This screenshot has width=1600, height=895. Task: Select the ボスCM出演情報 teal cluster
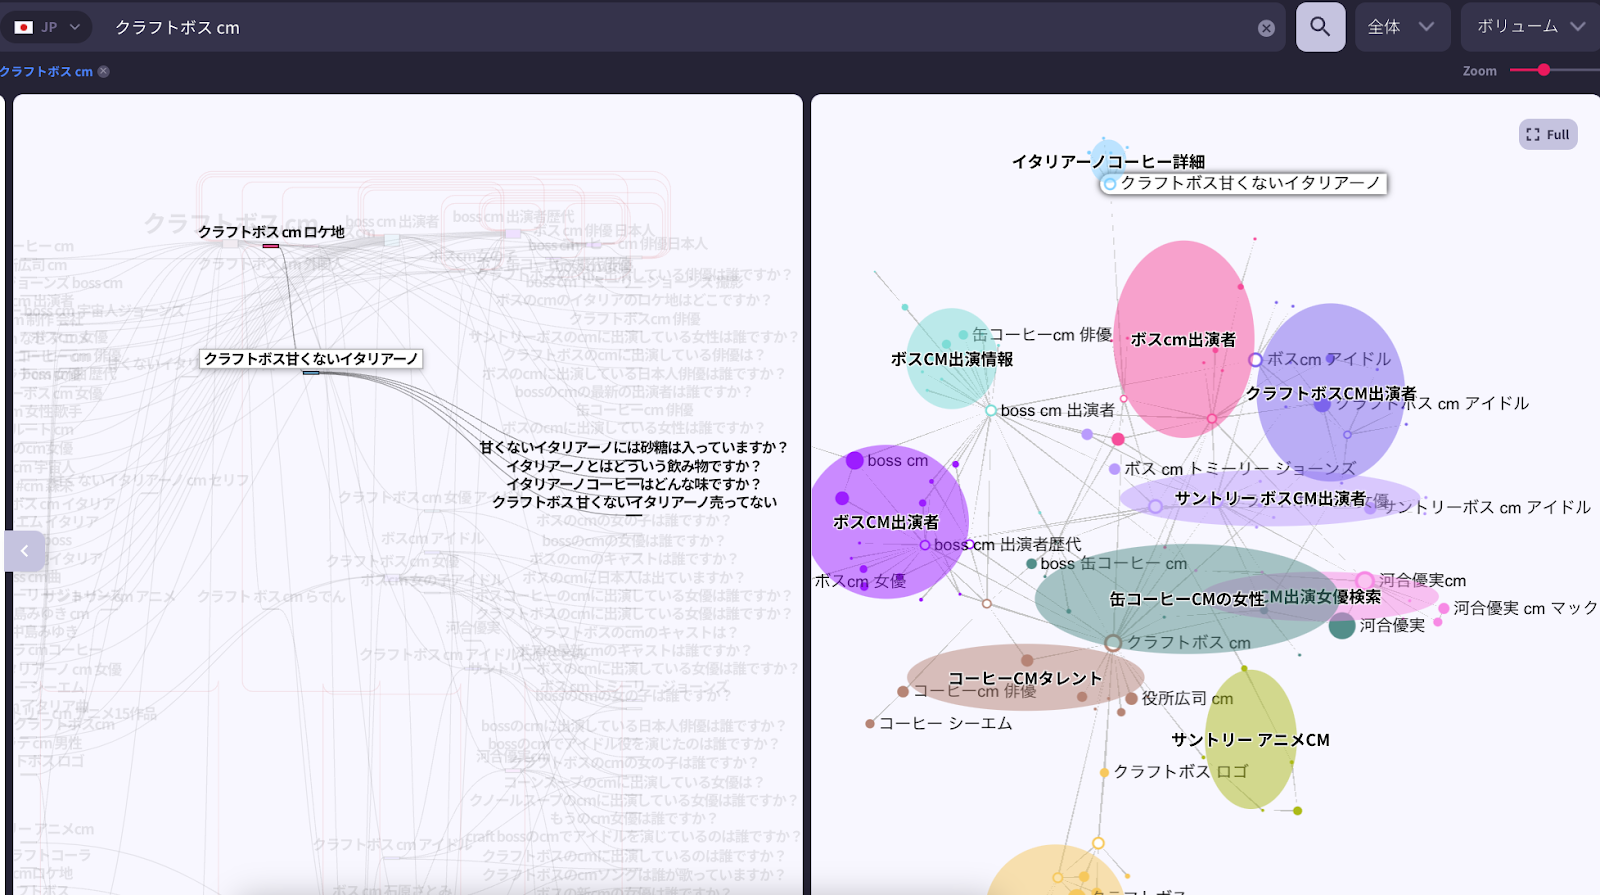952,358
